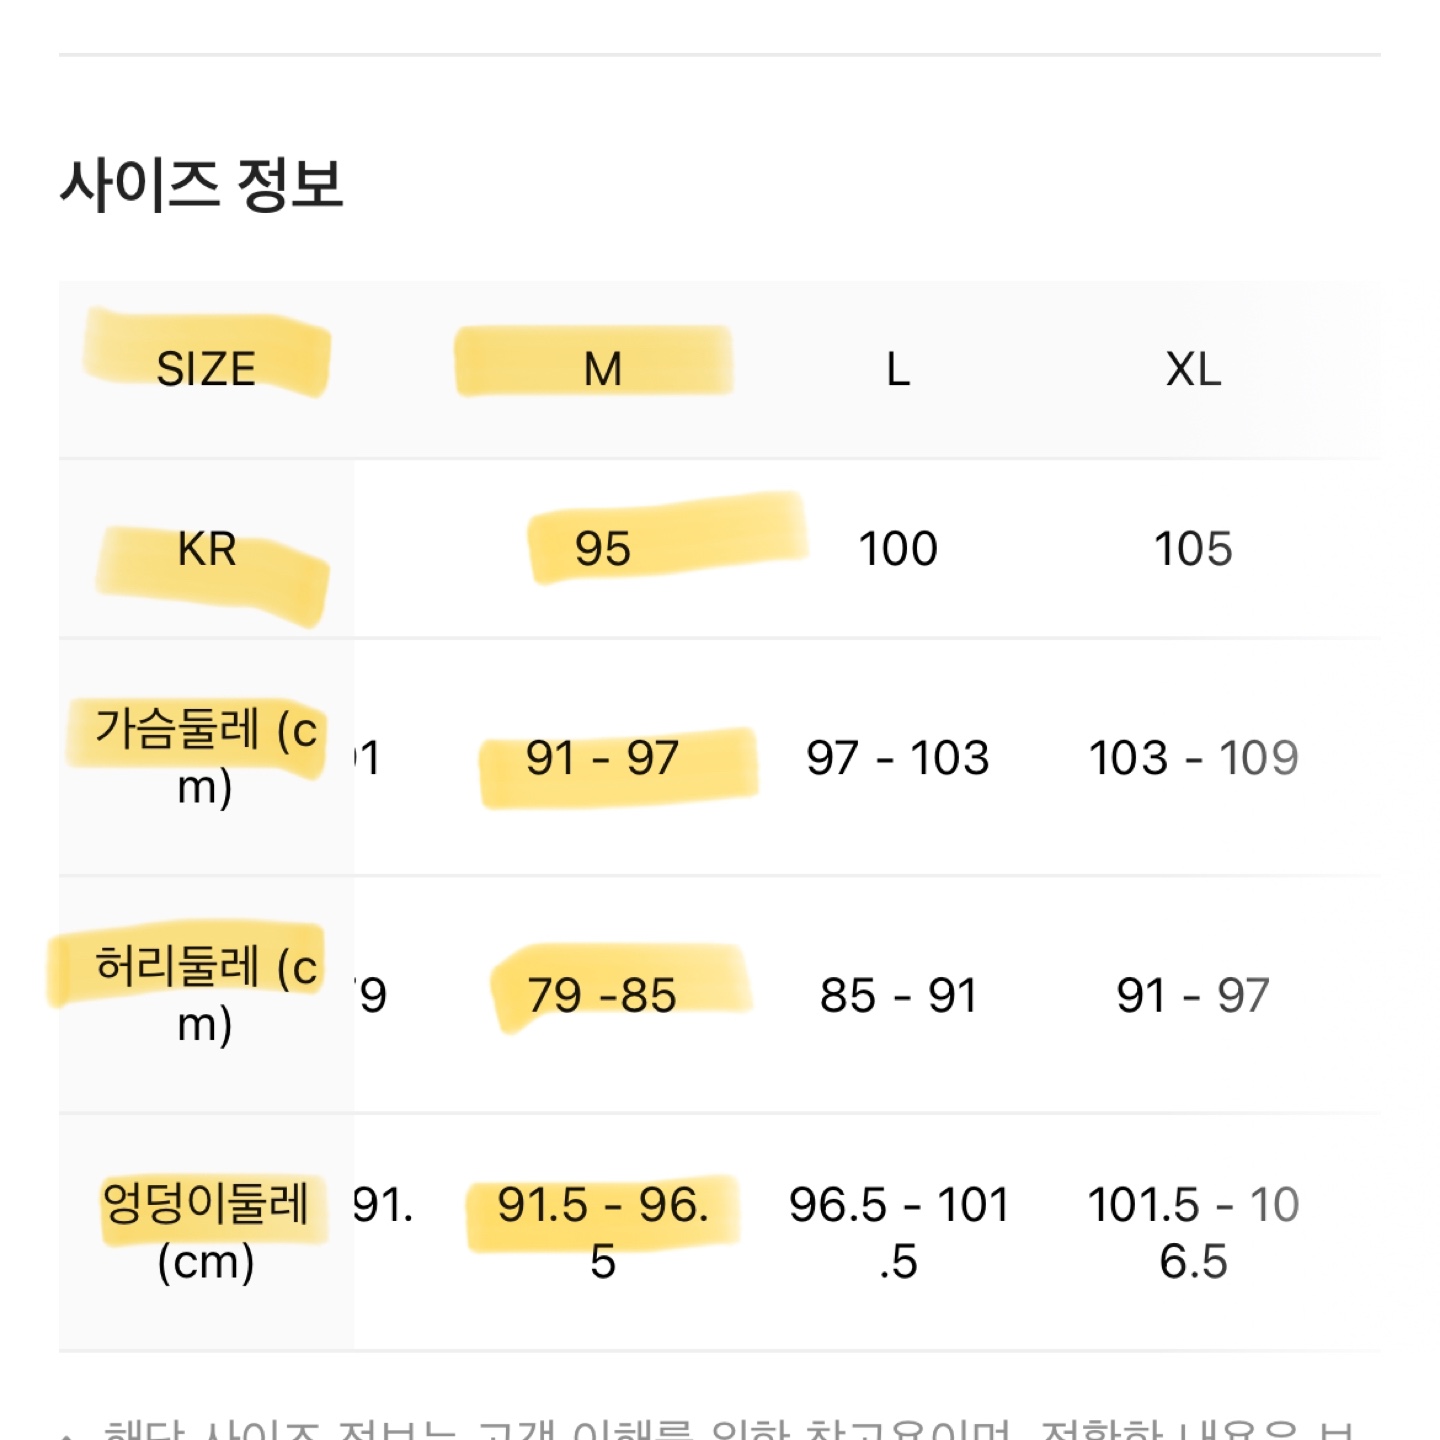Tap the KR 105 value

tap(1193, 549)
